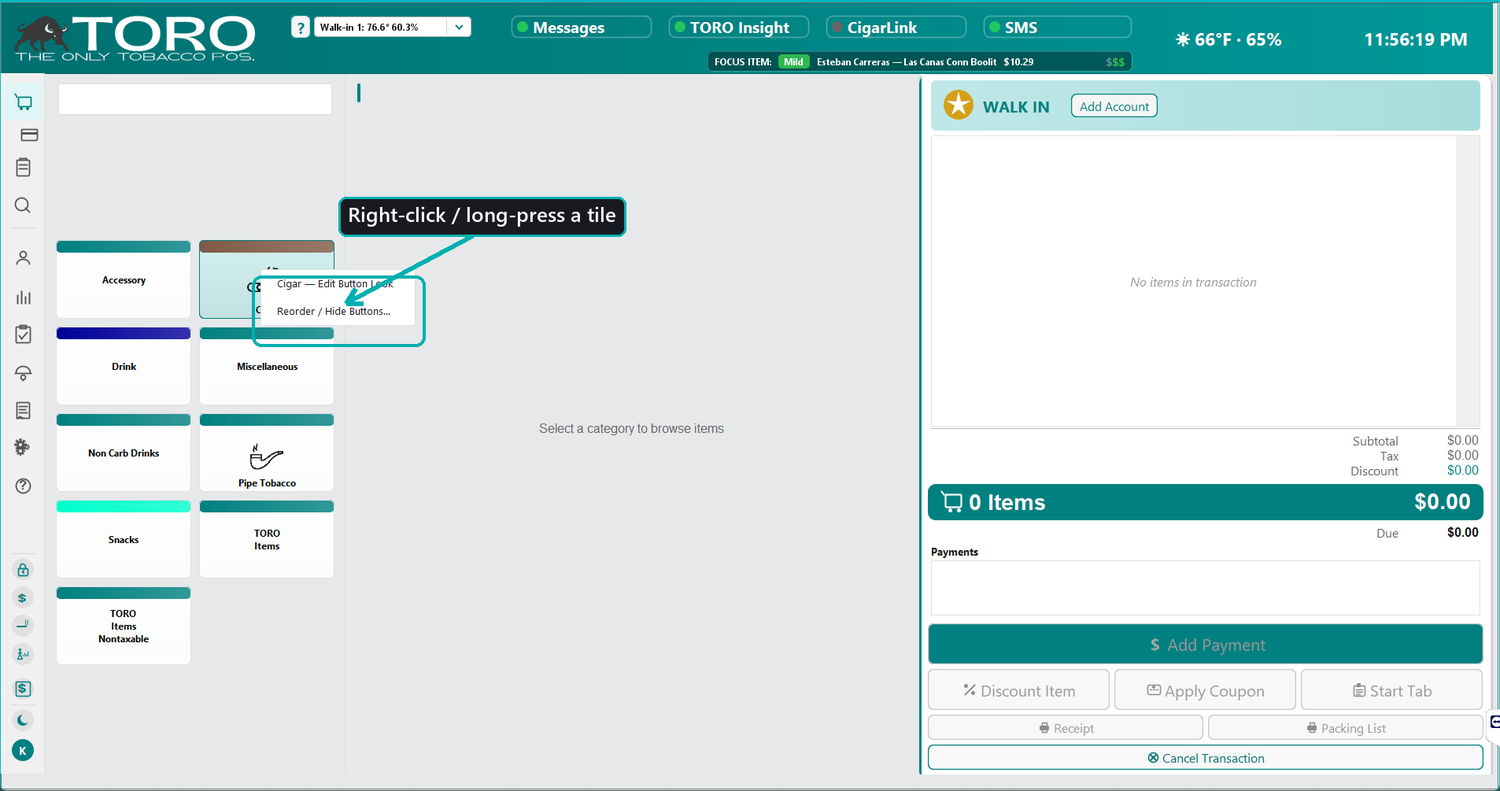Select the Snacks category tile
Image resolution: width=1500 pixels, height=791 pixels.
pyautogui.click(x=124, y=539)
